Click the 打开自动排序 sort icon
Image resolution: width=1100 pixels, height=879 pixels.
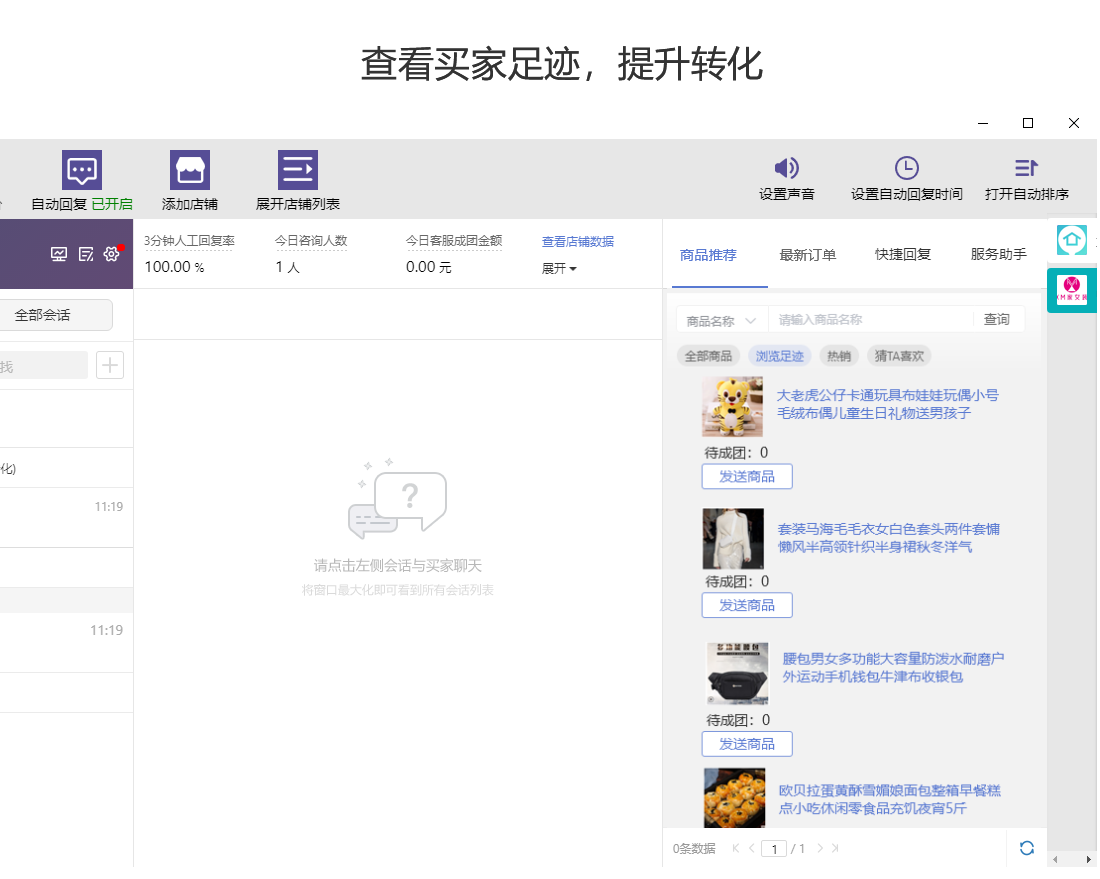(x=1026, y=168)
